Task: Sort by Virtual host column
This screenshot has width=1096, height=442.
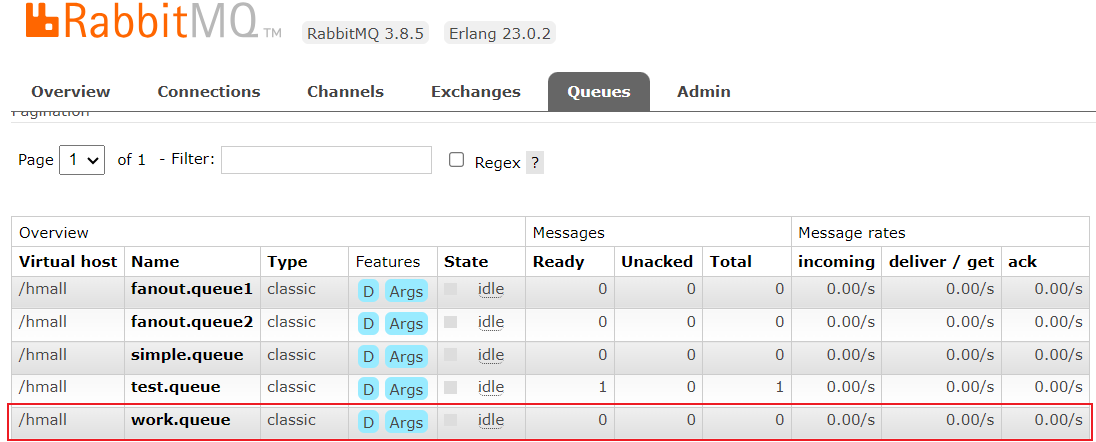Action: click(68, 262)
